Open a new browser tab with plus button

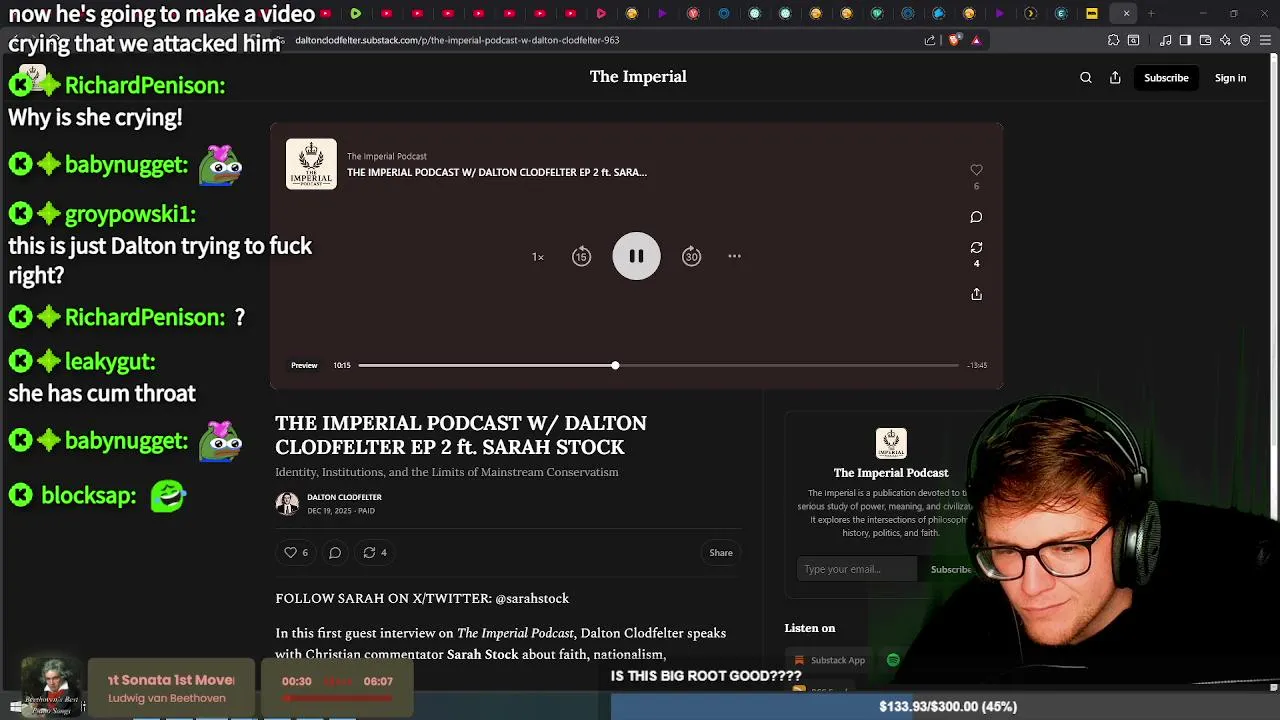pyautogui.click(x=1151, y=13)
